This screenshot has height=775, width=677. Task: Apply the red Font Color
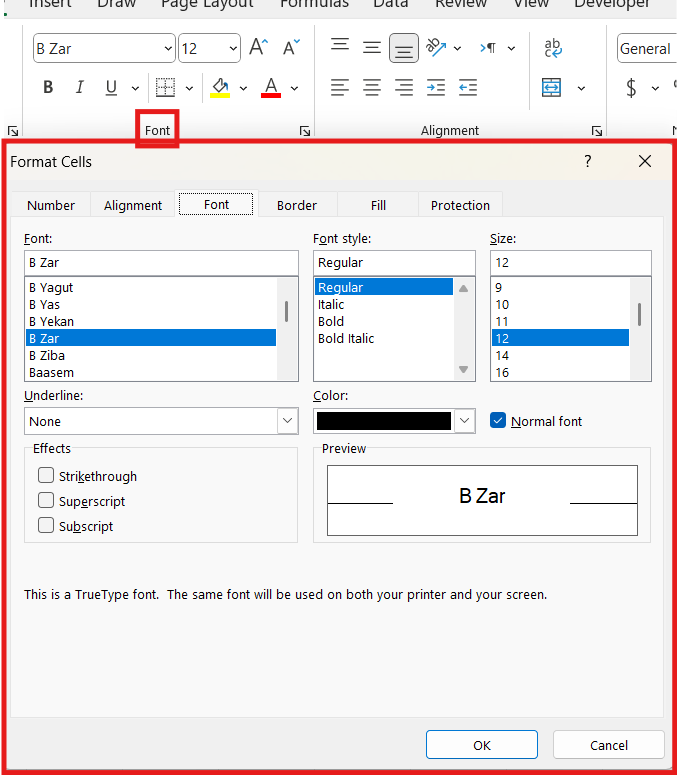[x=271, y=87]
